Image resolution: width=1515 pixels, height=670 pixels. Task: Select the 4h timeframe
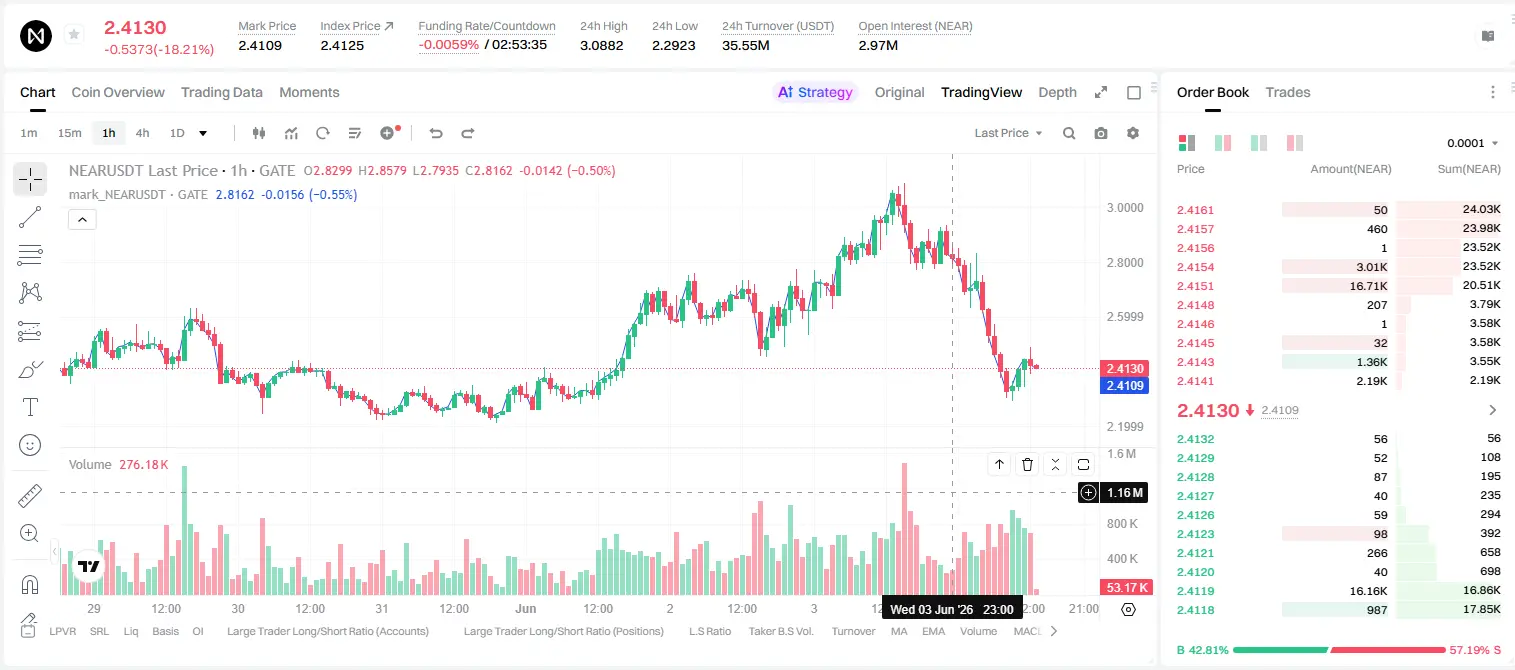pyautogui.click(x=142, y=133)
